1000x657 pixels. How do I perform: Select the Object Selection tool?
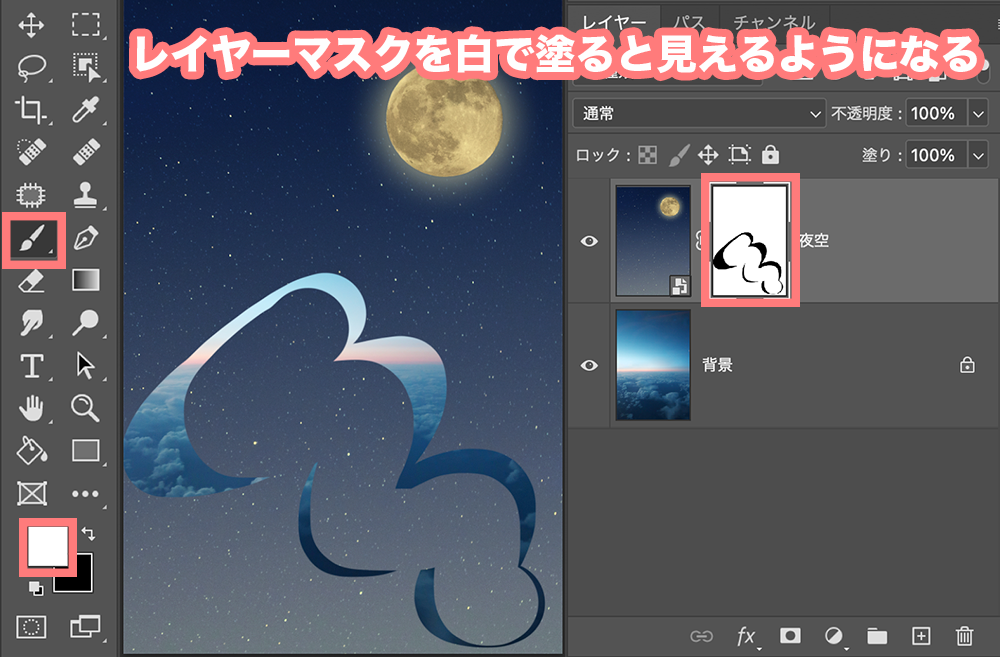pos(85,67)
